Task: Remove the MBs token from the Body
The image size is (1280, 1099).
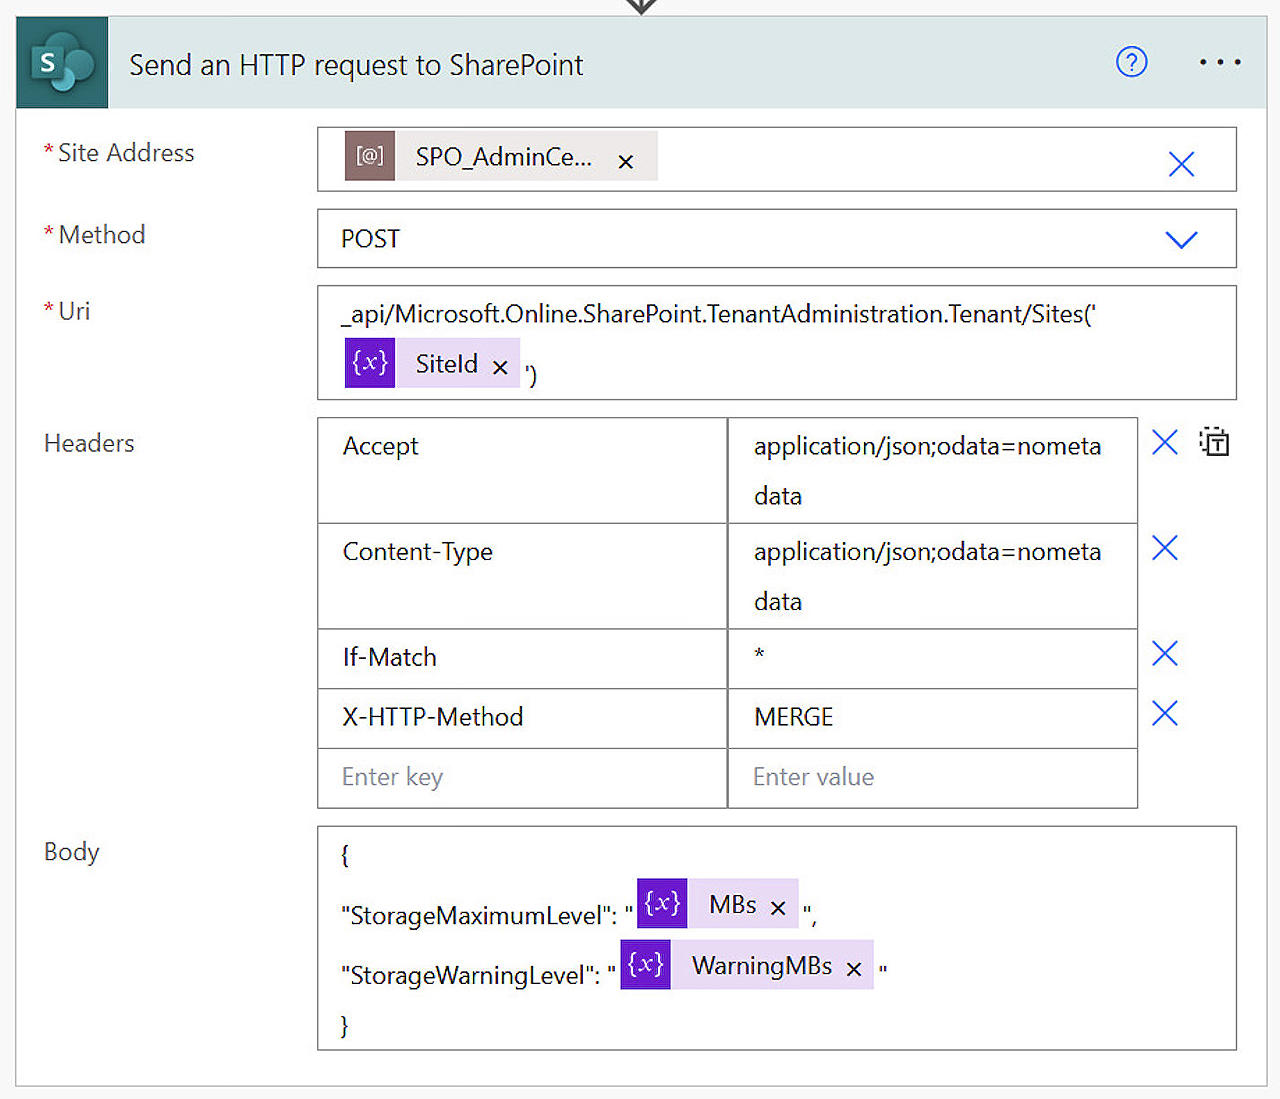Action: pyautogui.click(x=778, y=906)
